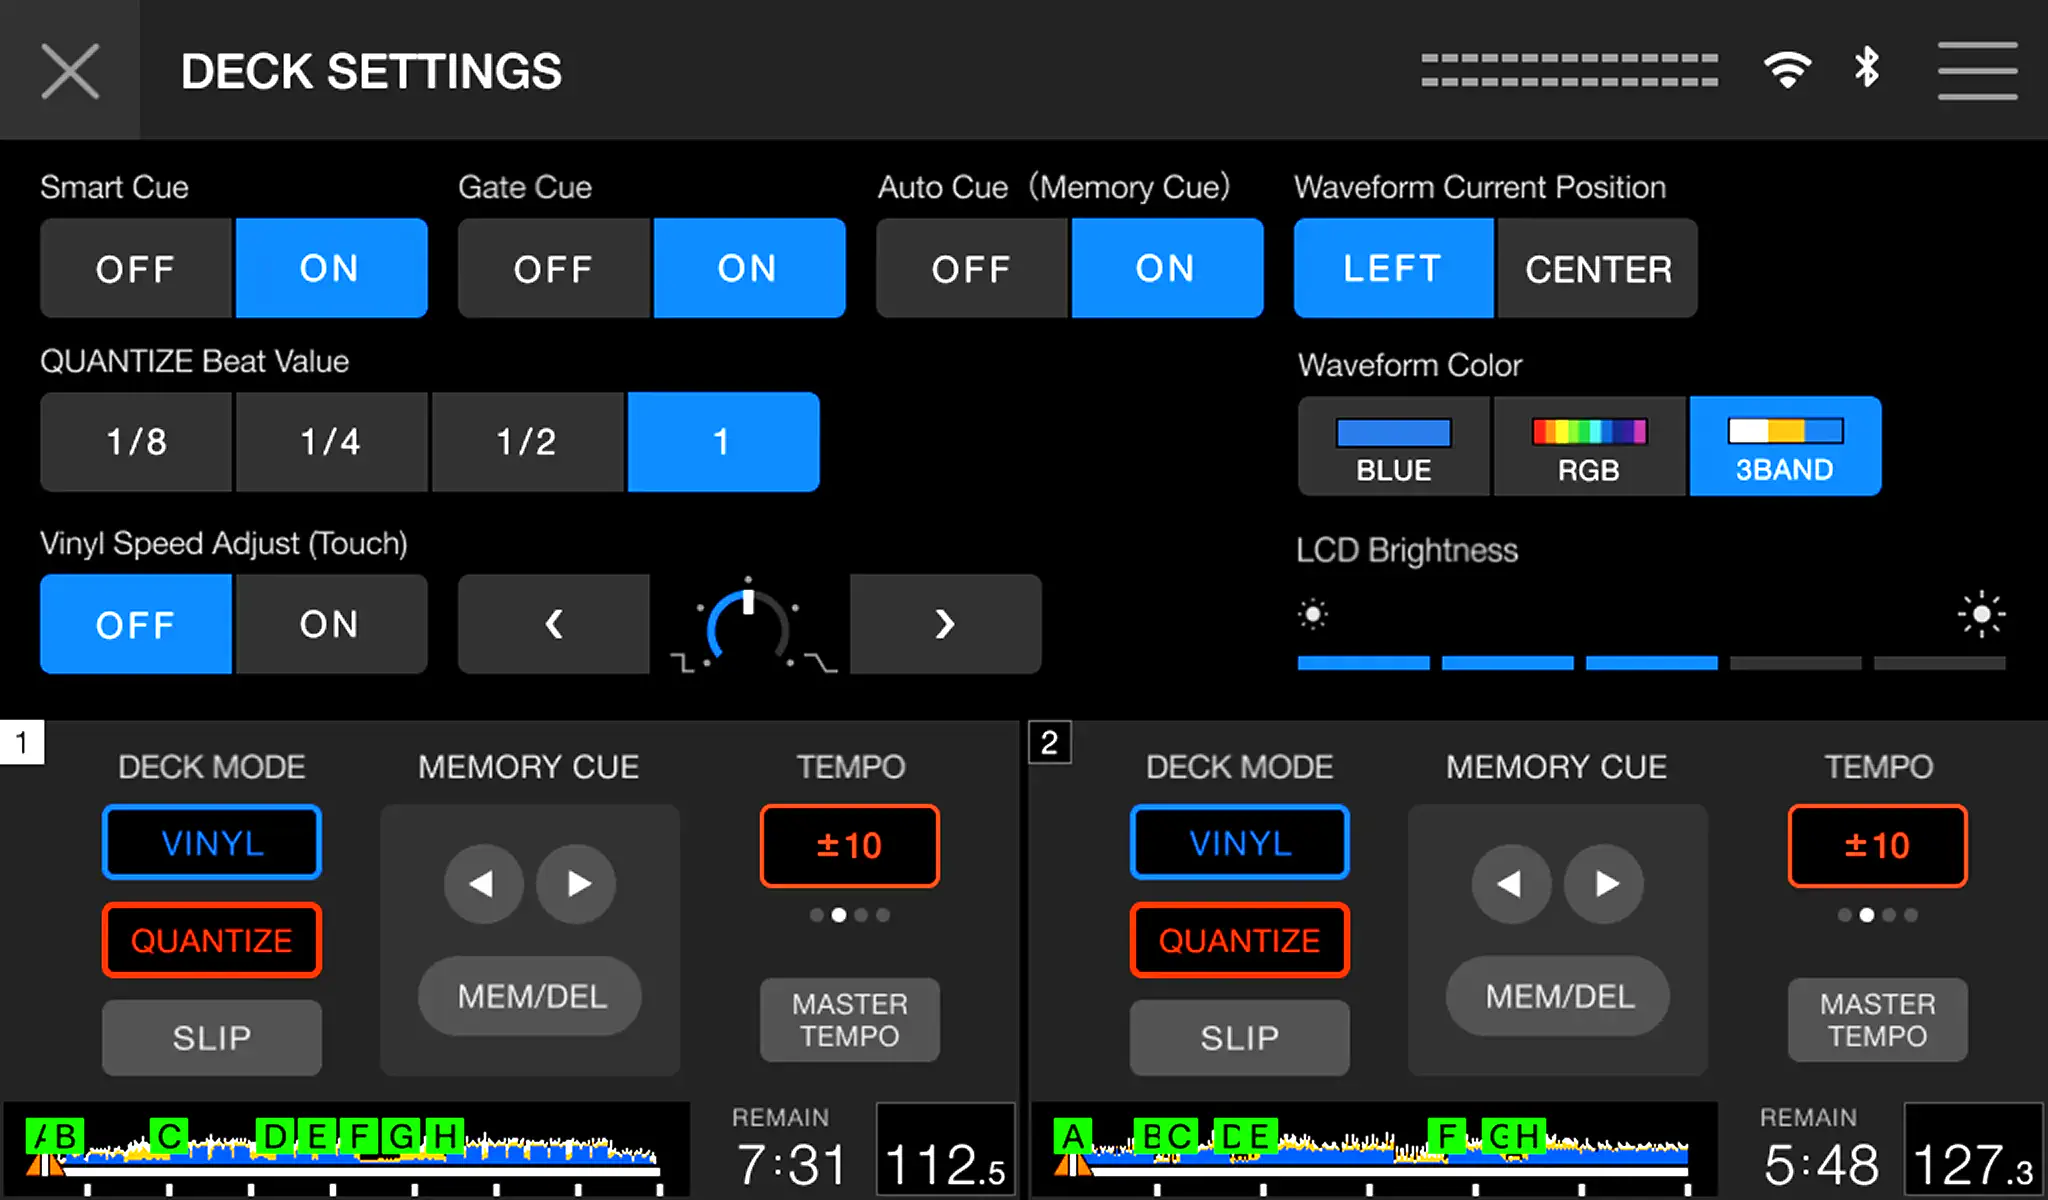Tap the high brightness sun icon
The height and width of the screenshot is (1200, 2048).
pyautogui.click(x=1981, y=614)
